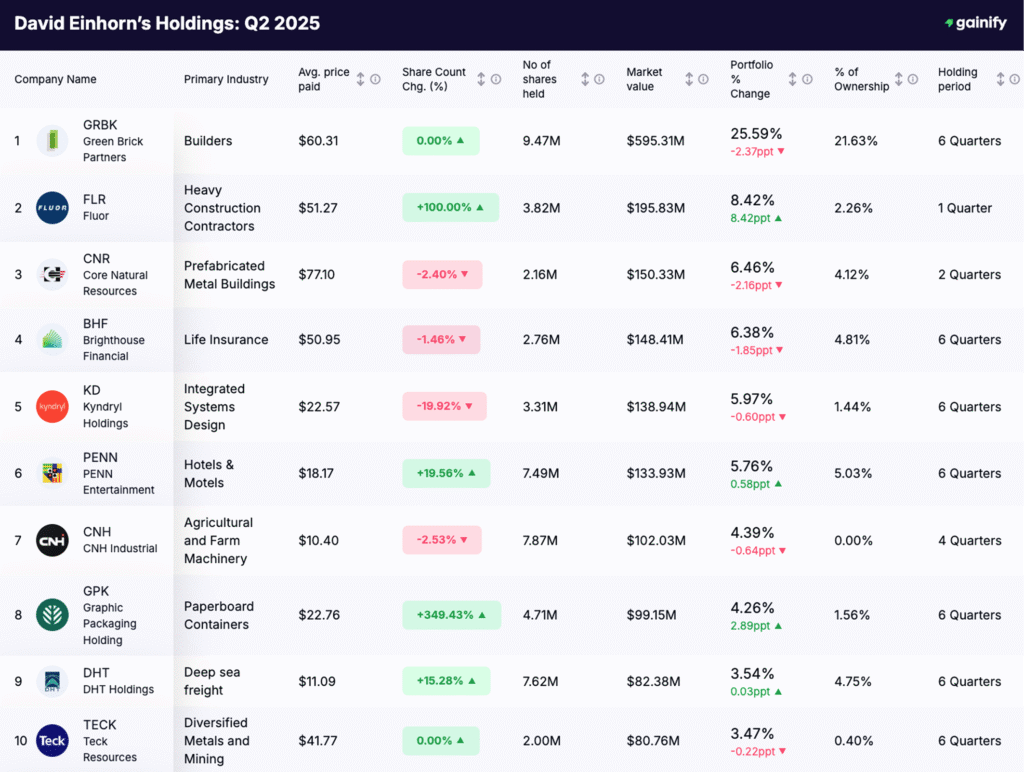Select the 2 Quarters holding period cell

tap(969, 274)
